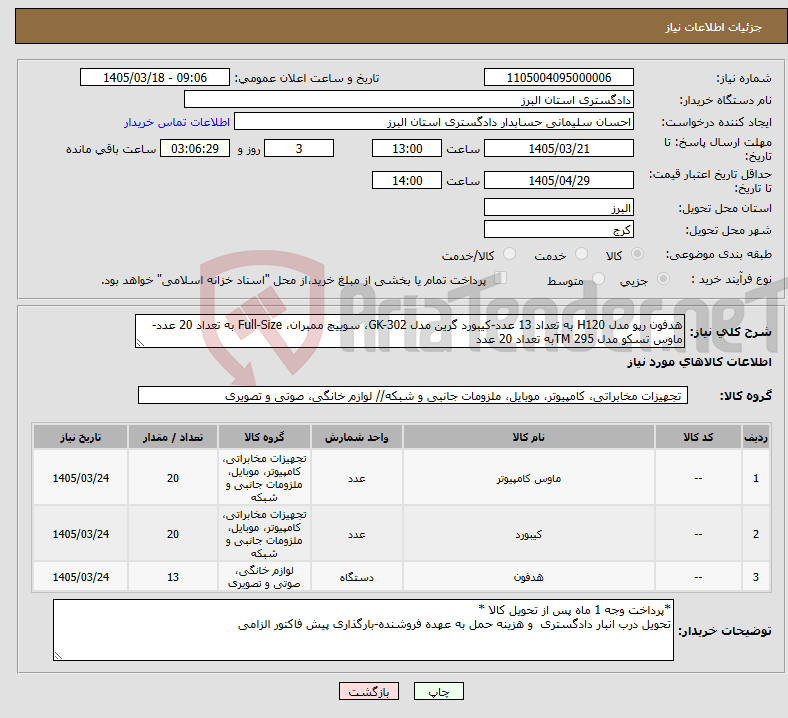Click the delivery province field البرز
788x718 pixels.
(x=558, y=208)
